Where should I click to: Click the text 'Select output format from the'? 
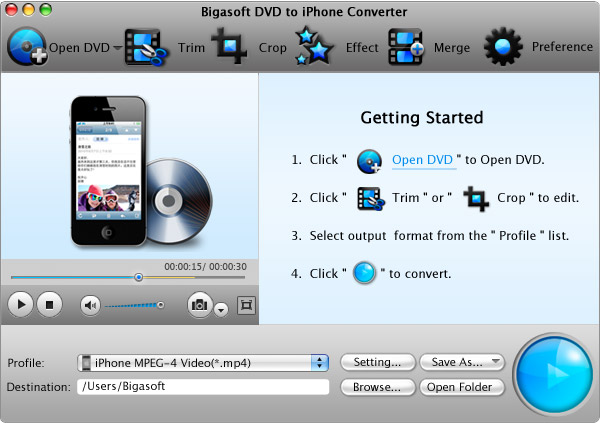(398, 235)
